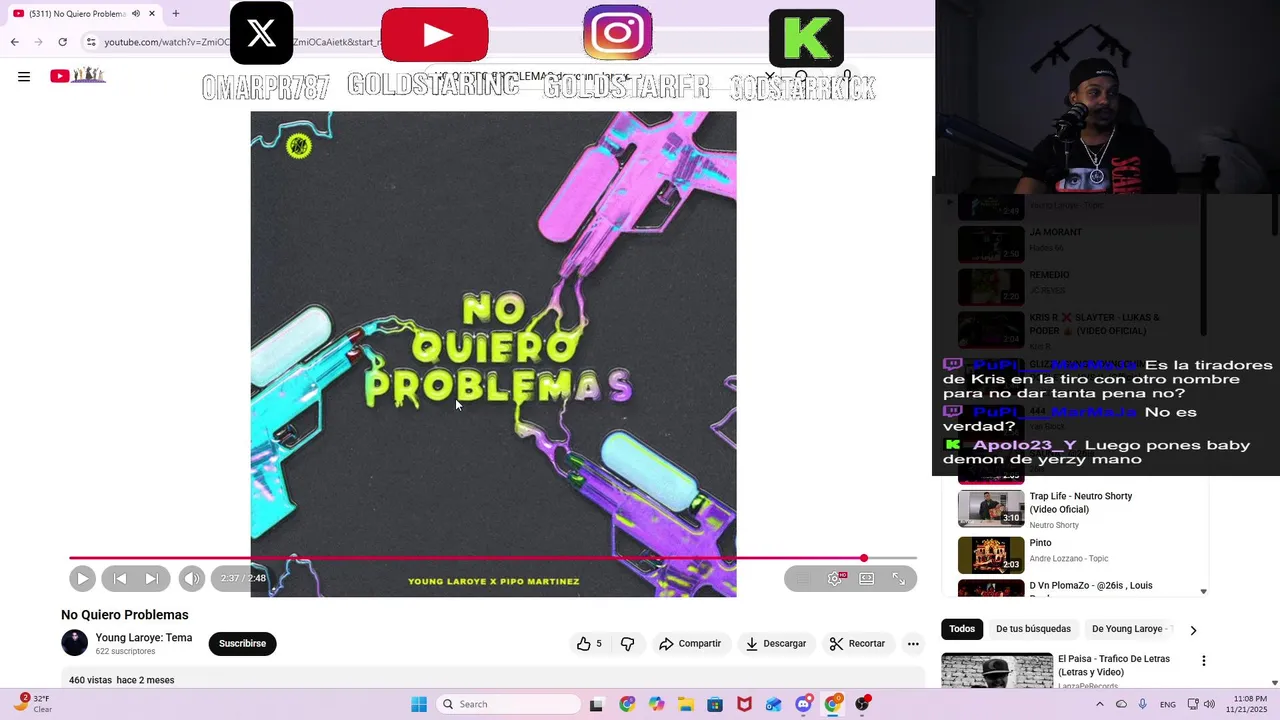Select De tus búsquedas filter chip

click(1033, 629)
